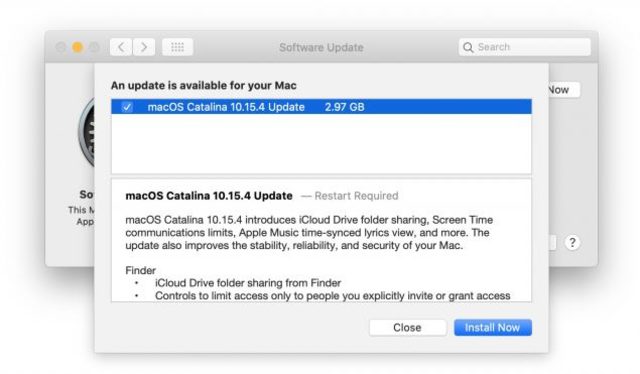The height and width of the screenshot is (374, 640).
Task: Click 'Controls to limit access' bullet text
Action: [x=332, y=296]
